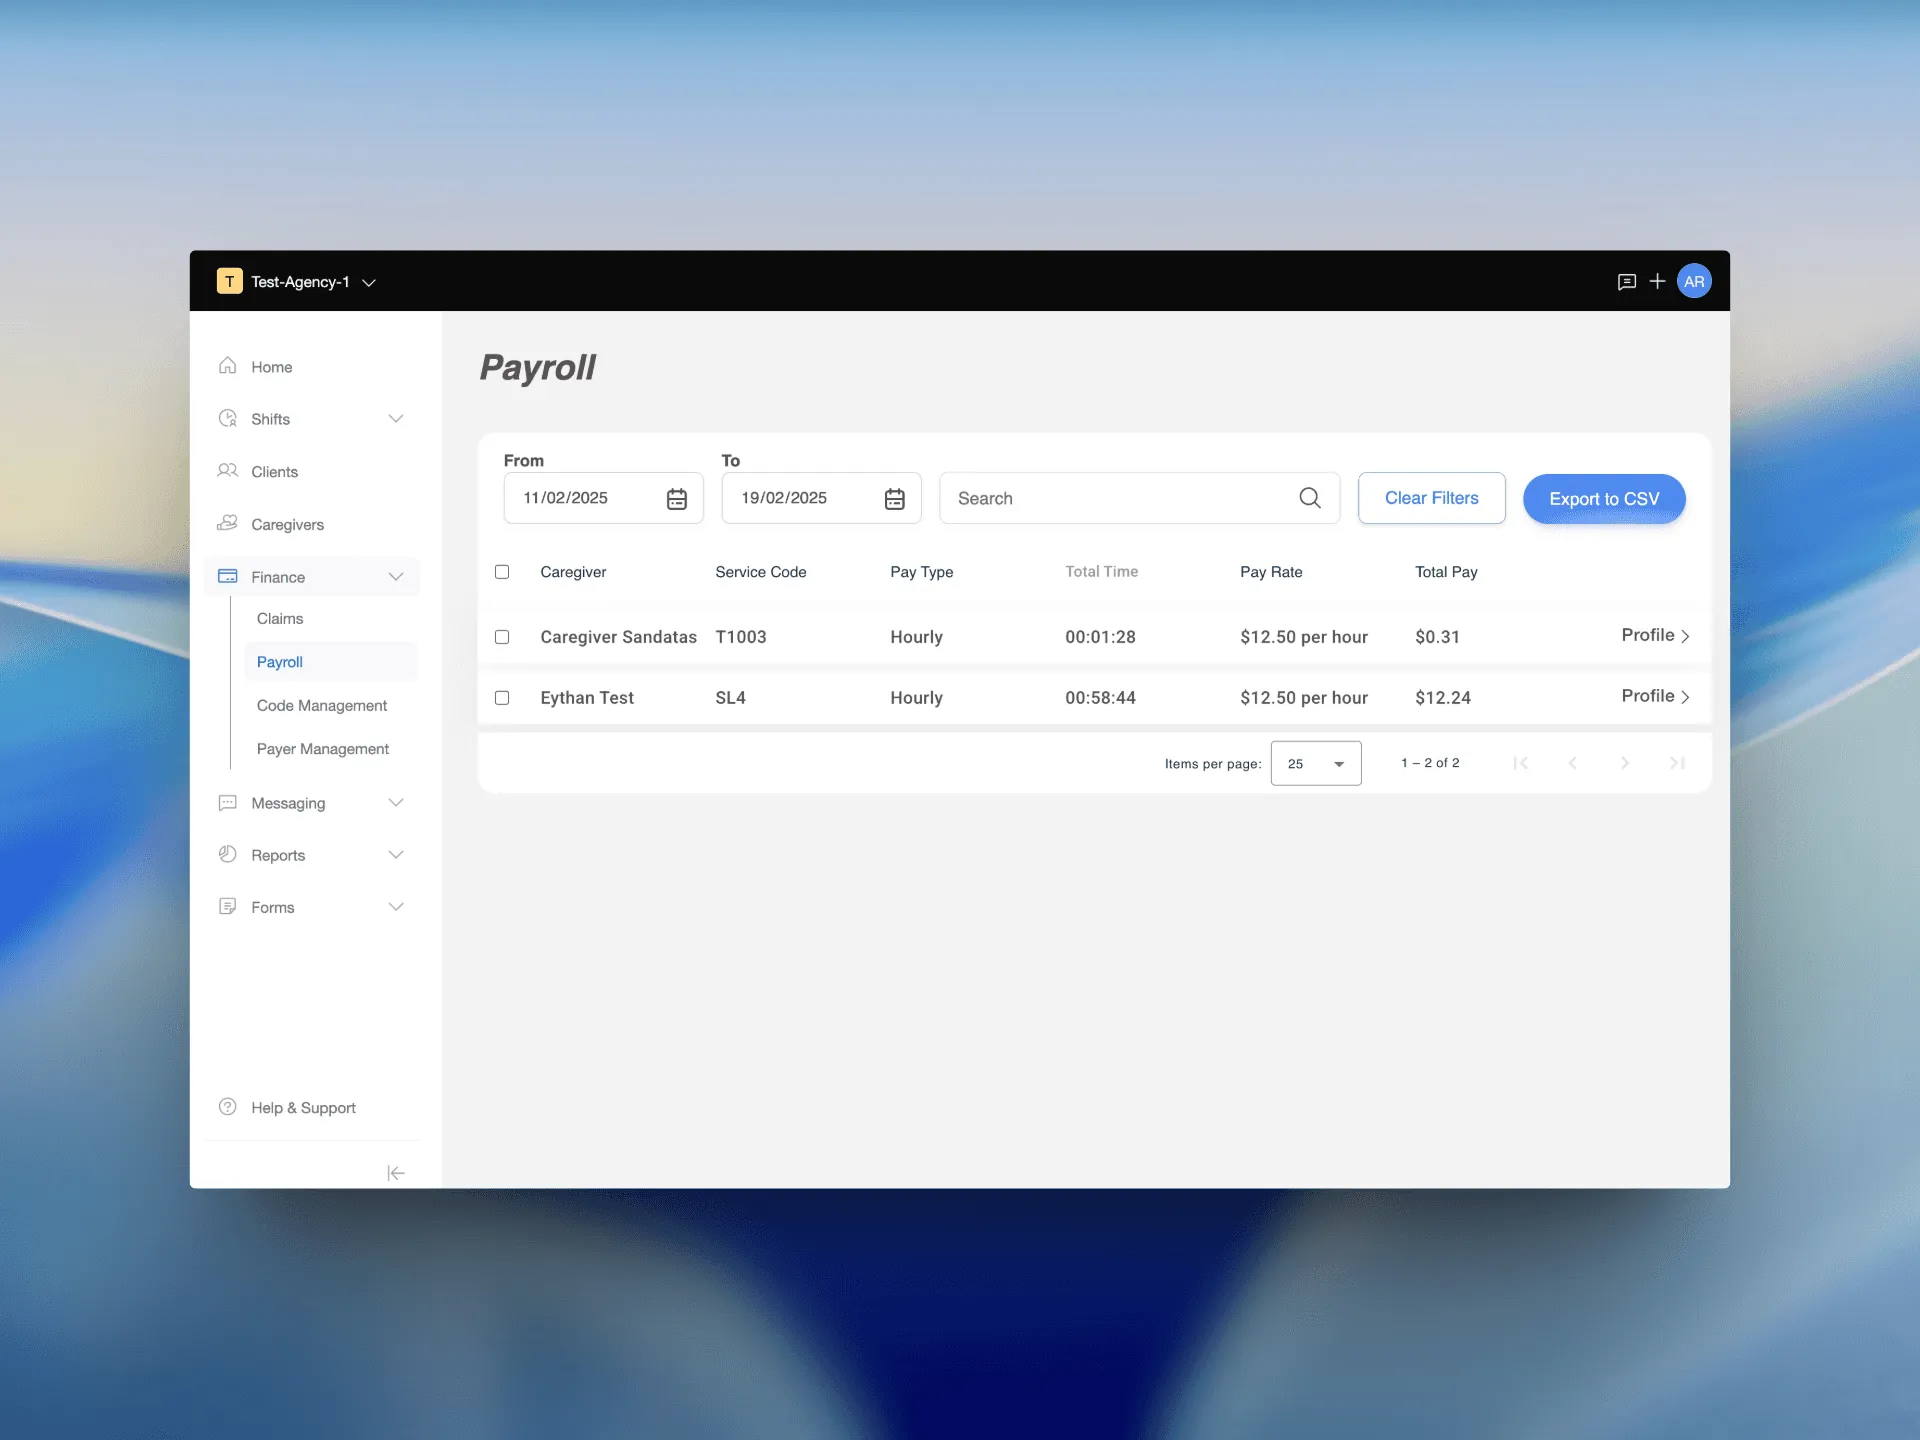Go to the next page arrow
The height and width of the screenshot is (1440, 1920).
(x=1625, y=763)
